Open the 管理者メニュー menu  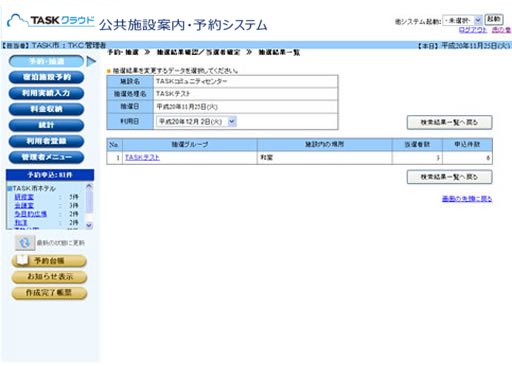click(46, 157)
